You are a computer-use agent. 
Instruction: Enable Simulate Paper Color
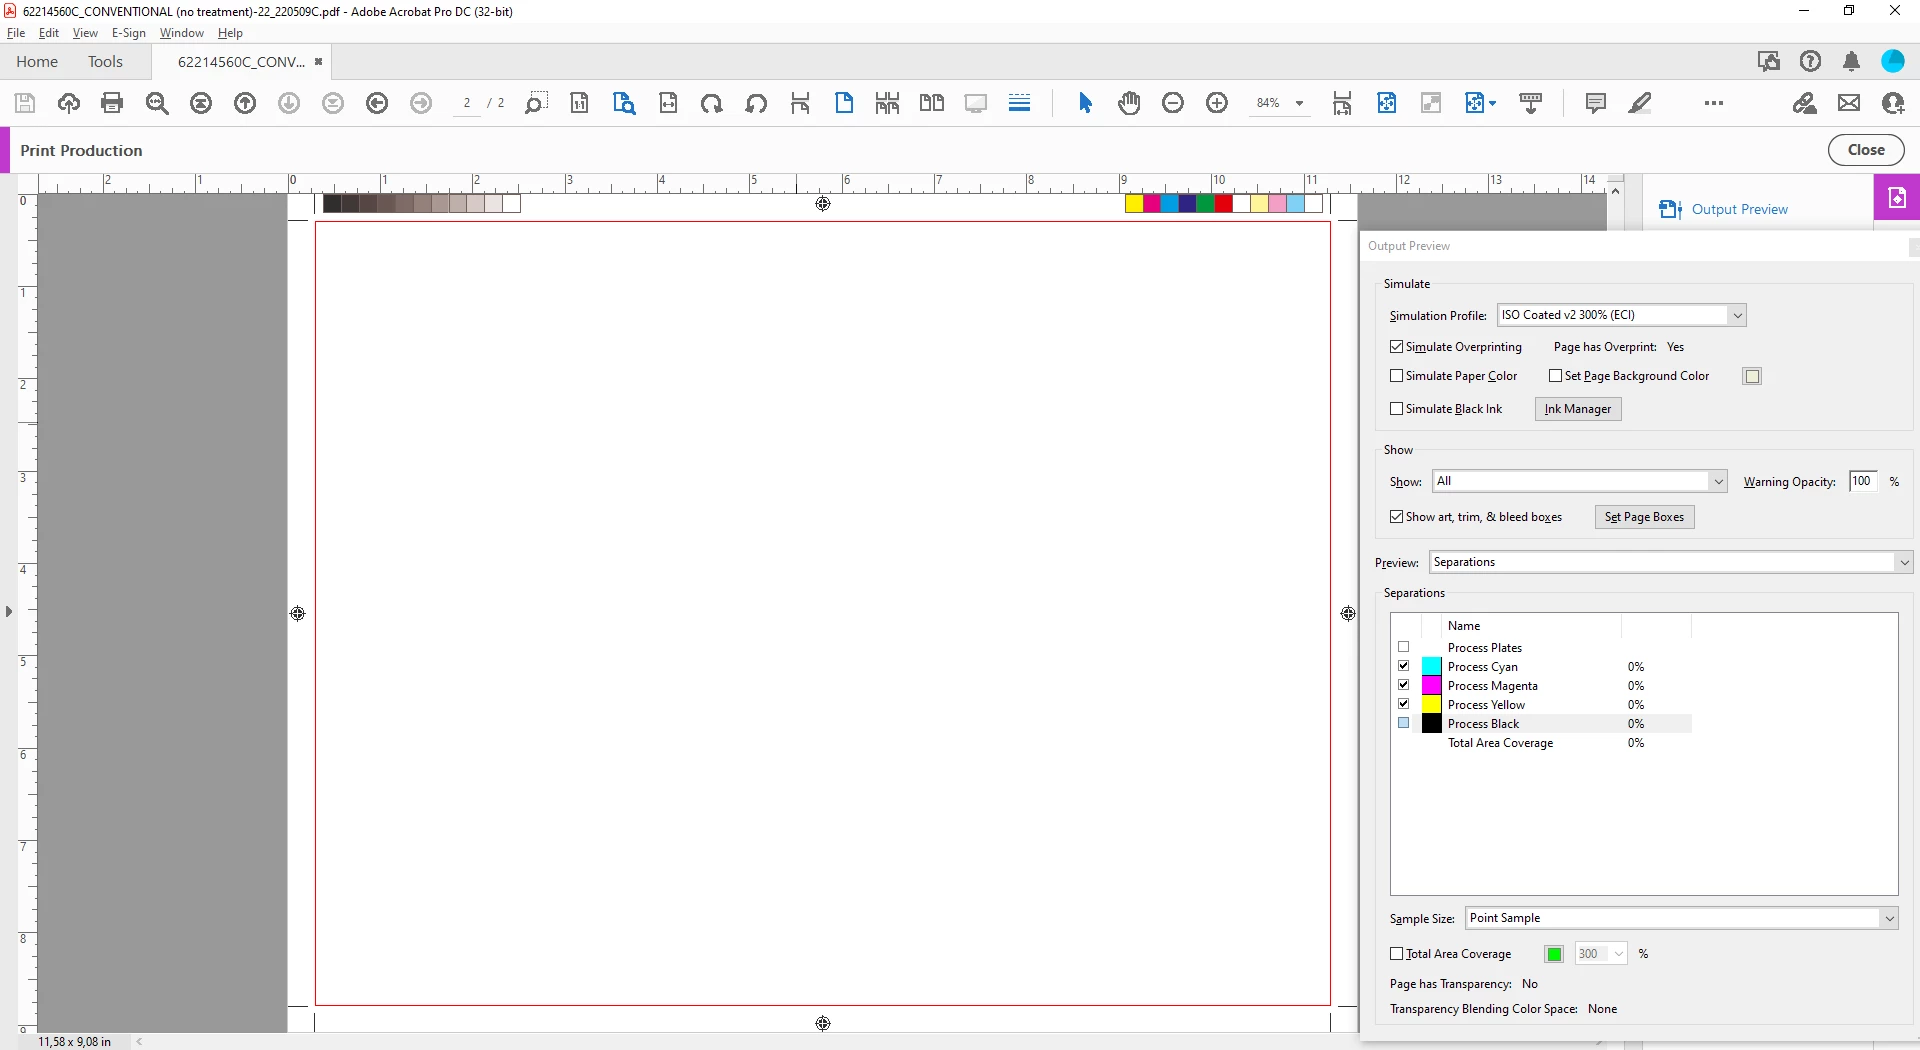(x=1397, y=376)
